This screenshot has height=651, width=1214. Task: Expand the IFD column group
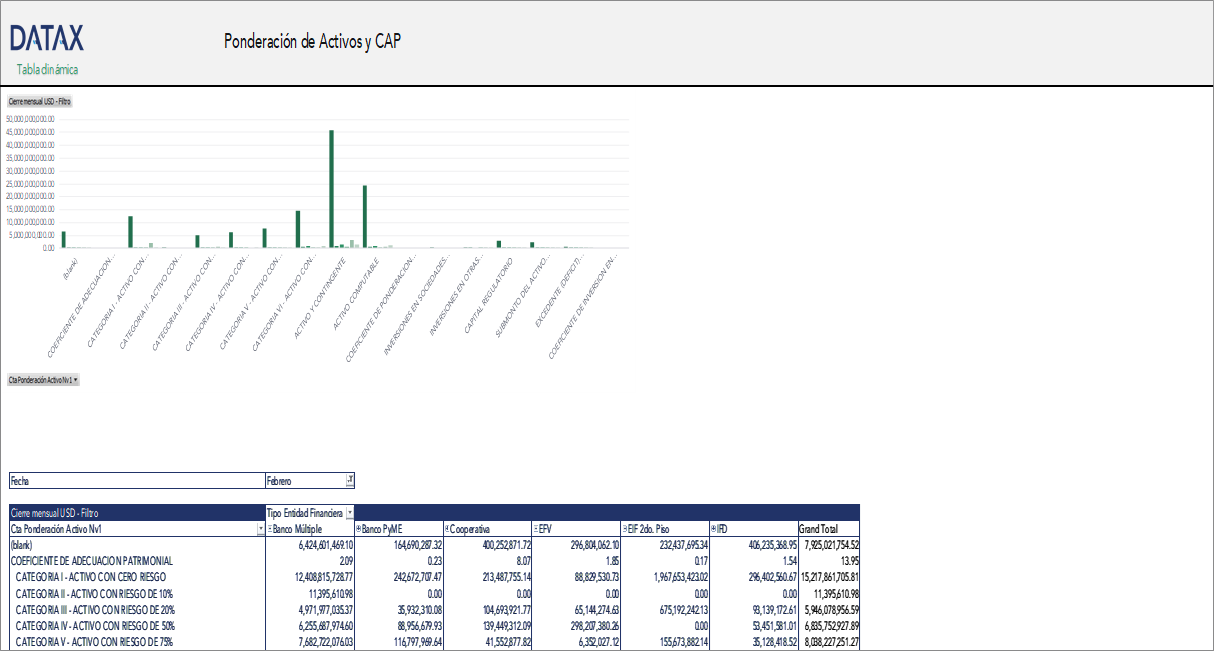tap(712, 529)
